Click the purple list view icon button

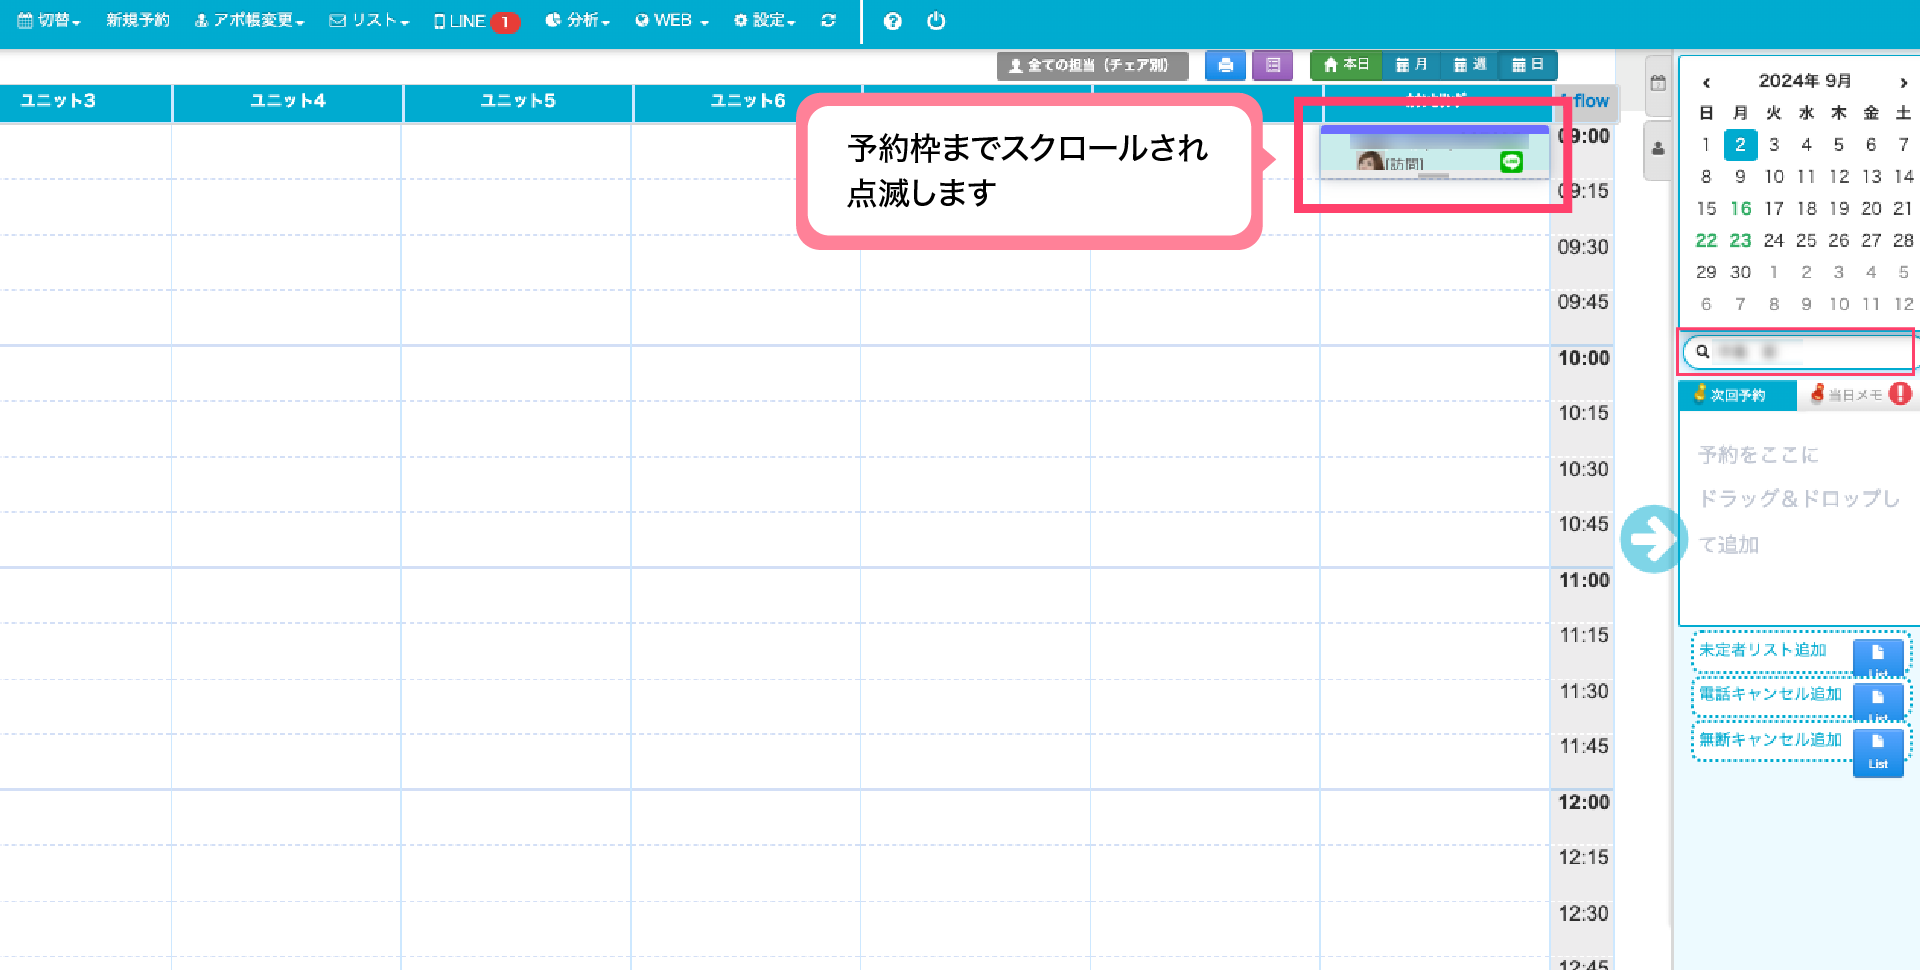click(1272, 65)
